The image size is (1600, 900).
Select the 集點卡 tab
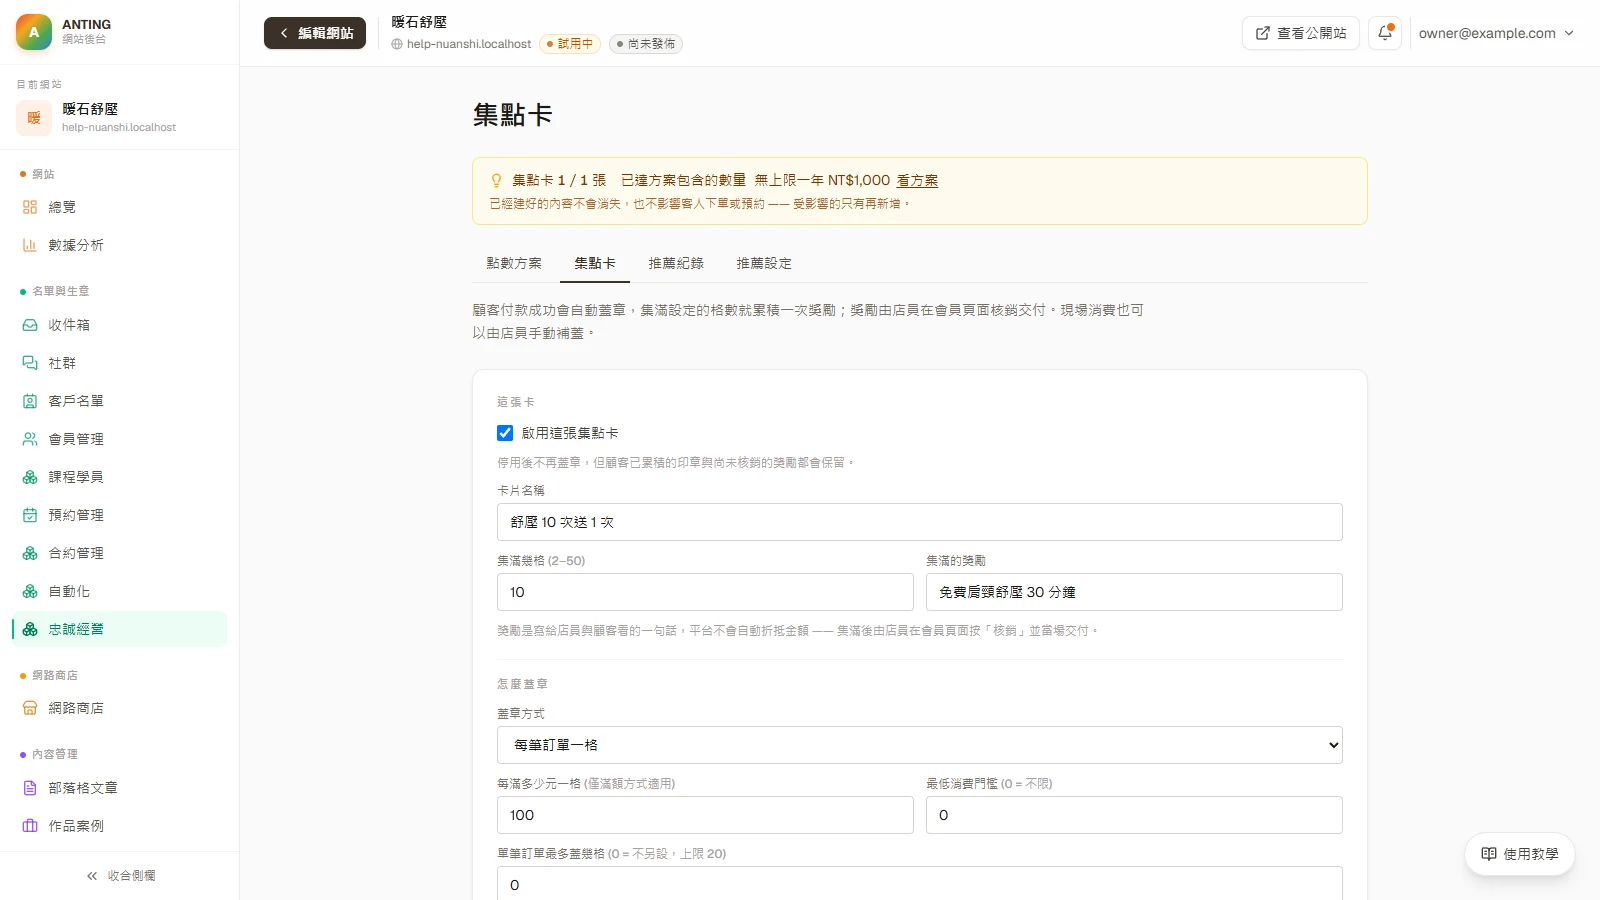(595, 263)
